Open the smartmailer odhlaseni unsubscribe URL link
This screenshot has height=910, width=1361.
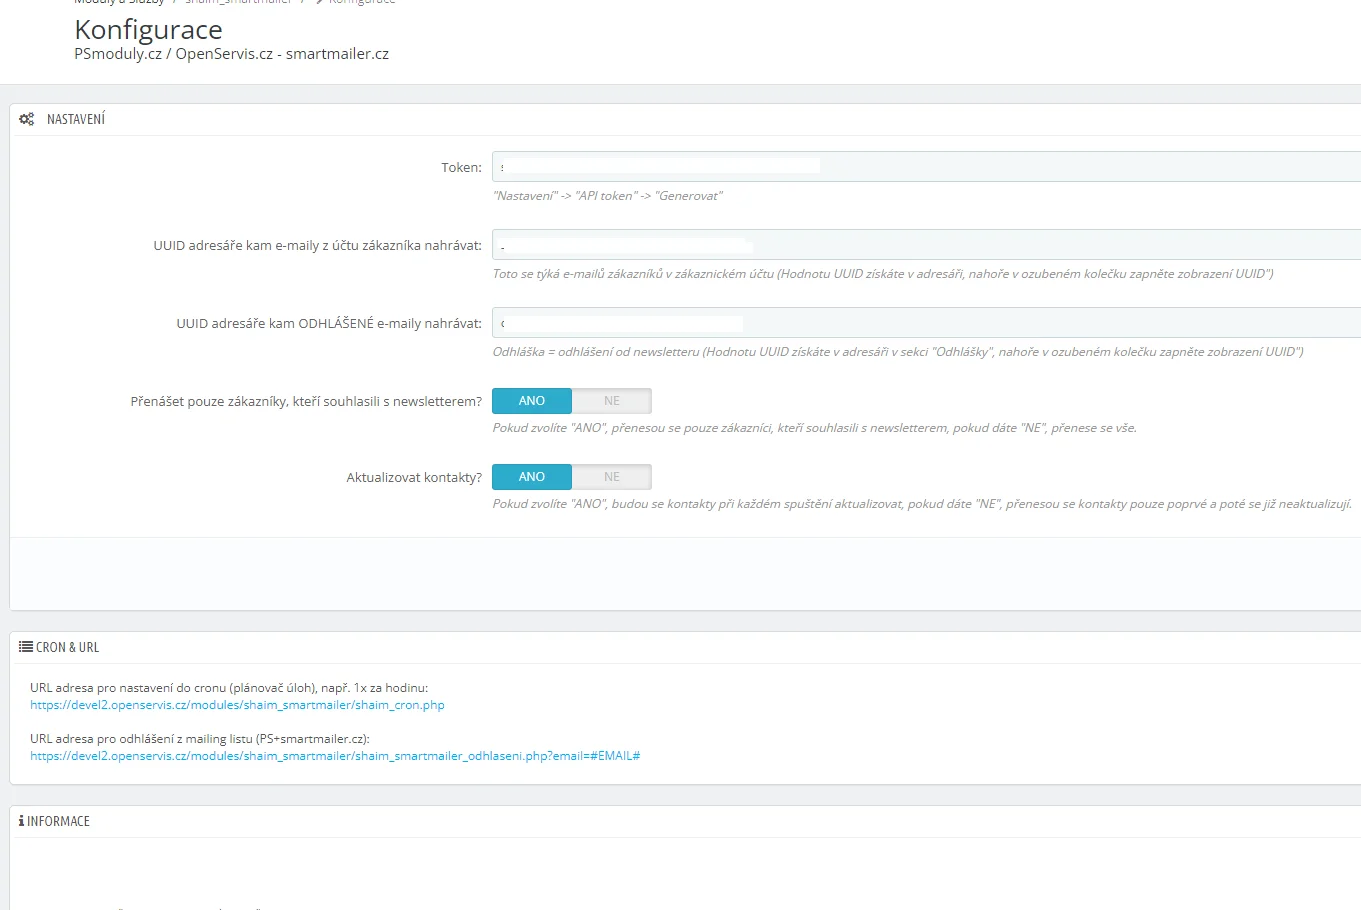(335, 756)
